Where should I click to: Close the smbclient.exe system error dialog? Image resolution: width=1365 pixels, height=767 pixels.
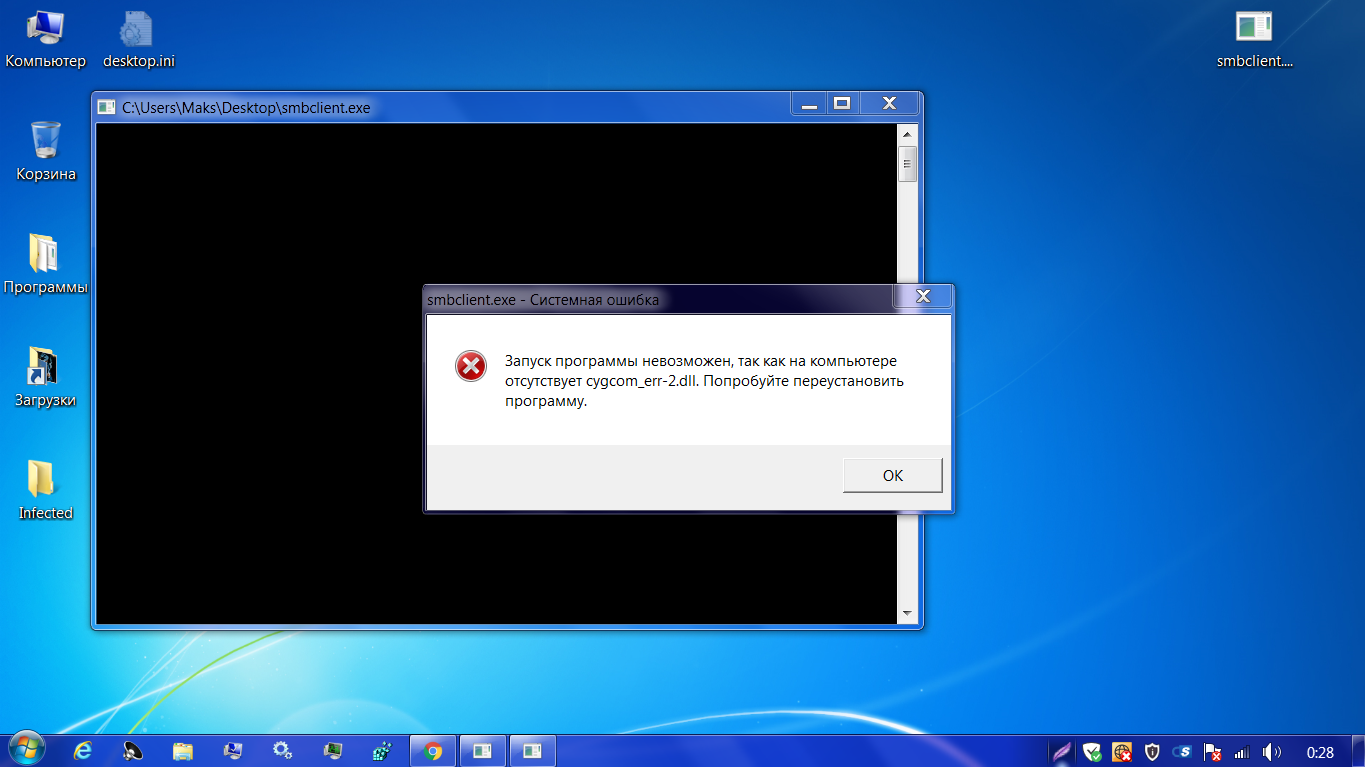tap(923, 297)
